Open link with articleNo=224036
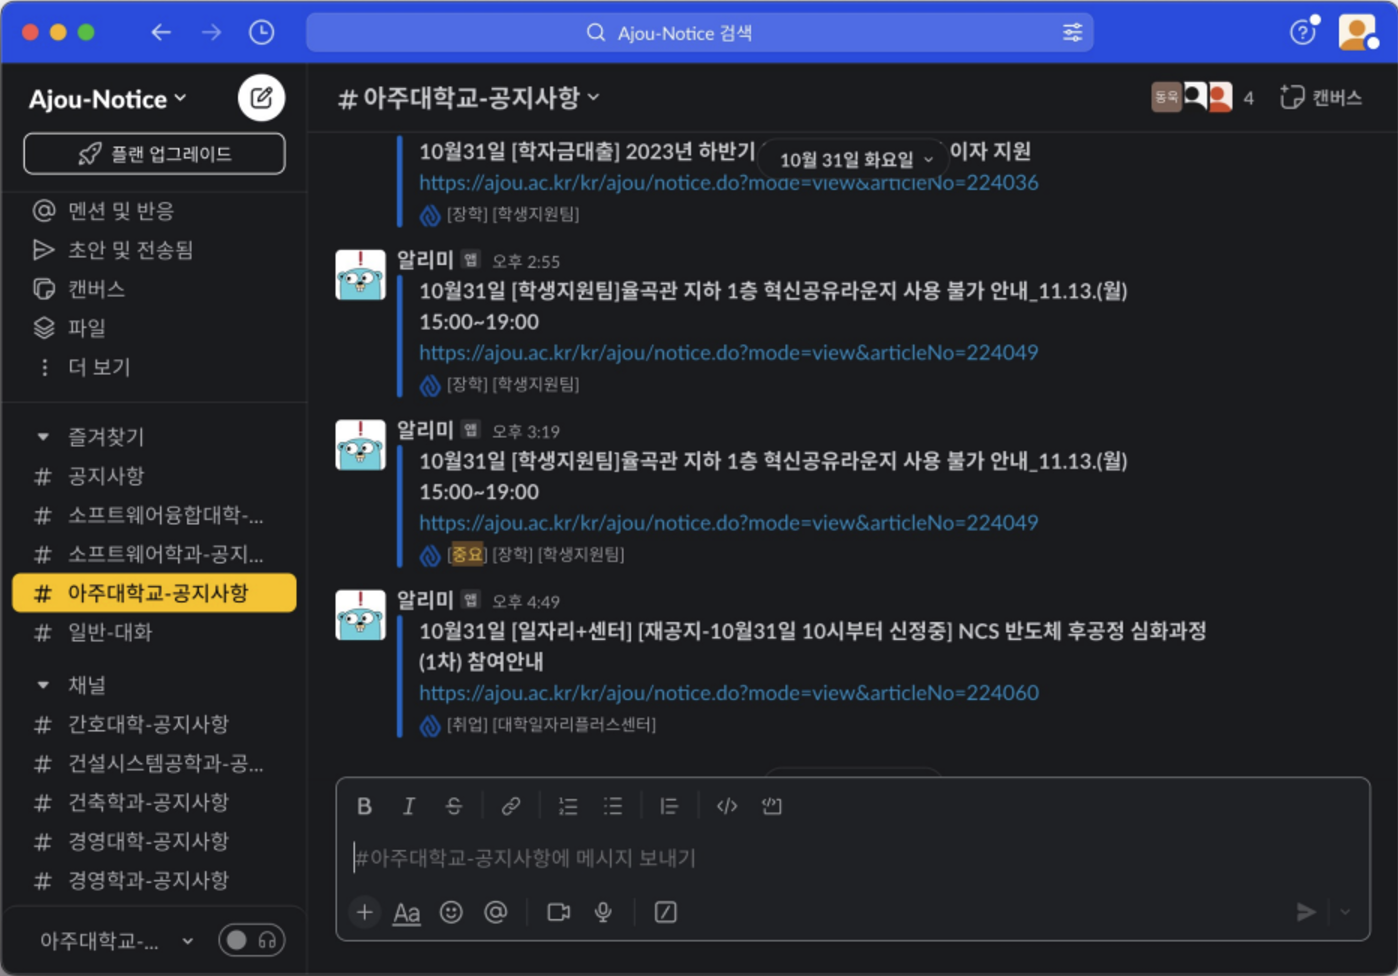The width and height of the screenshot is (1398, 976). [728, 183]
